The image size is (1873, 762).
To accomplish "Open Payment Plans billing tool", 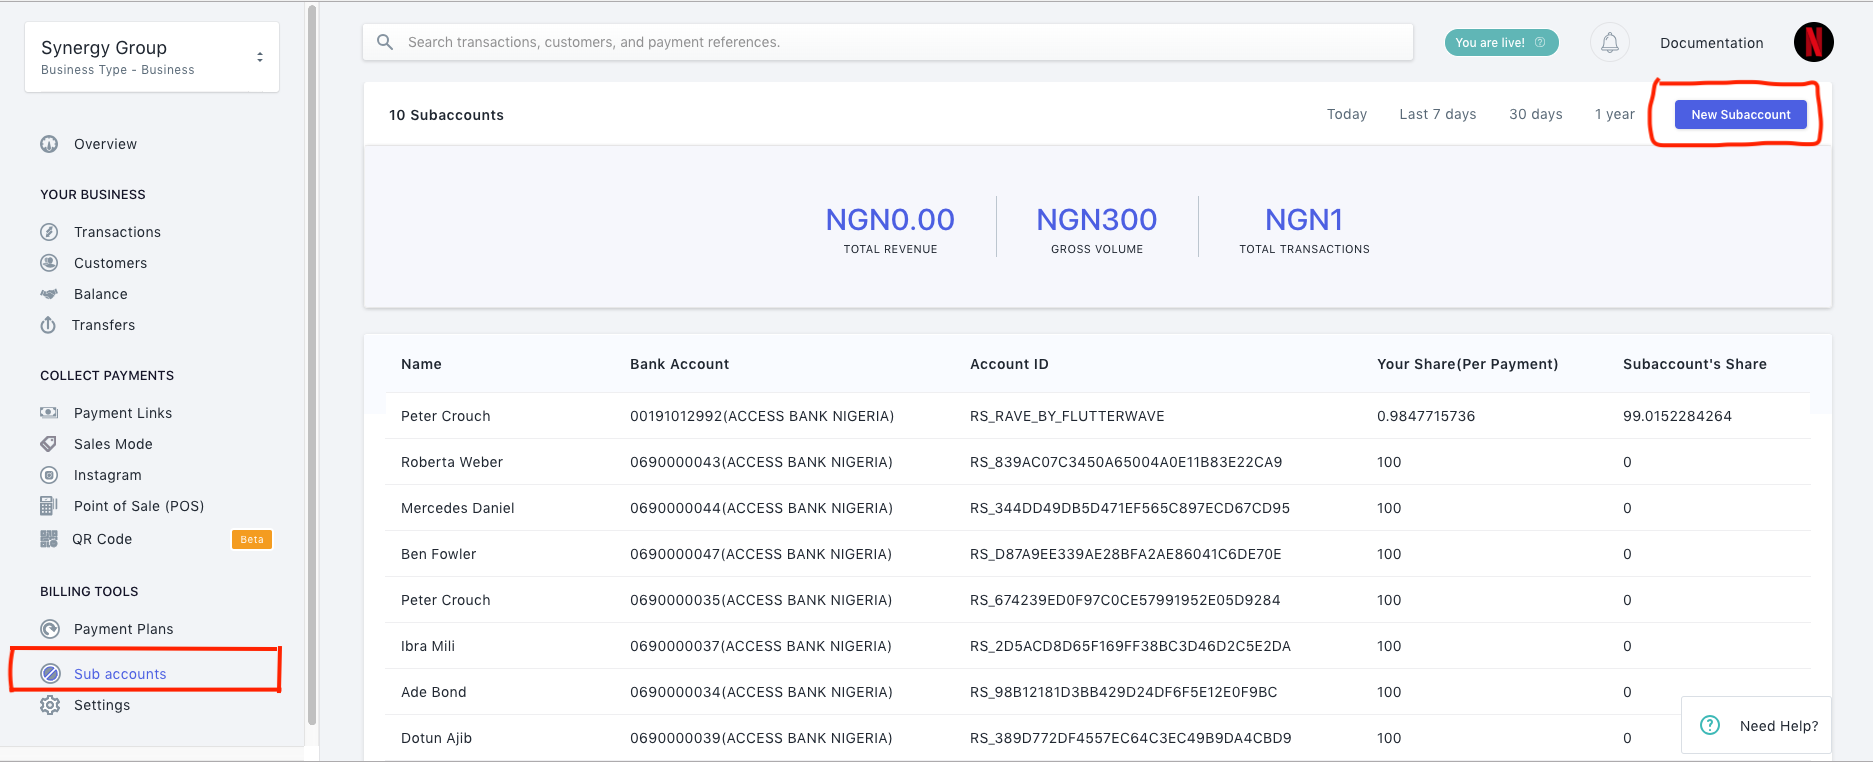I will click(123, 629).
